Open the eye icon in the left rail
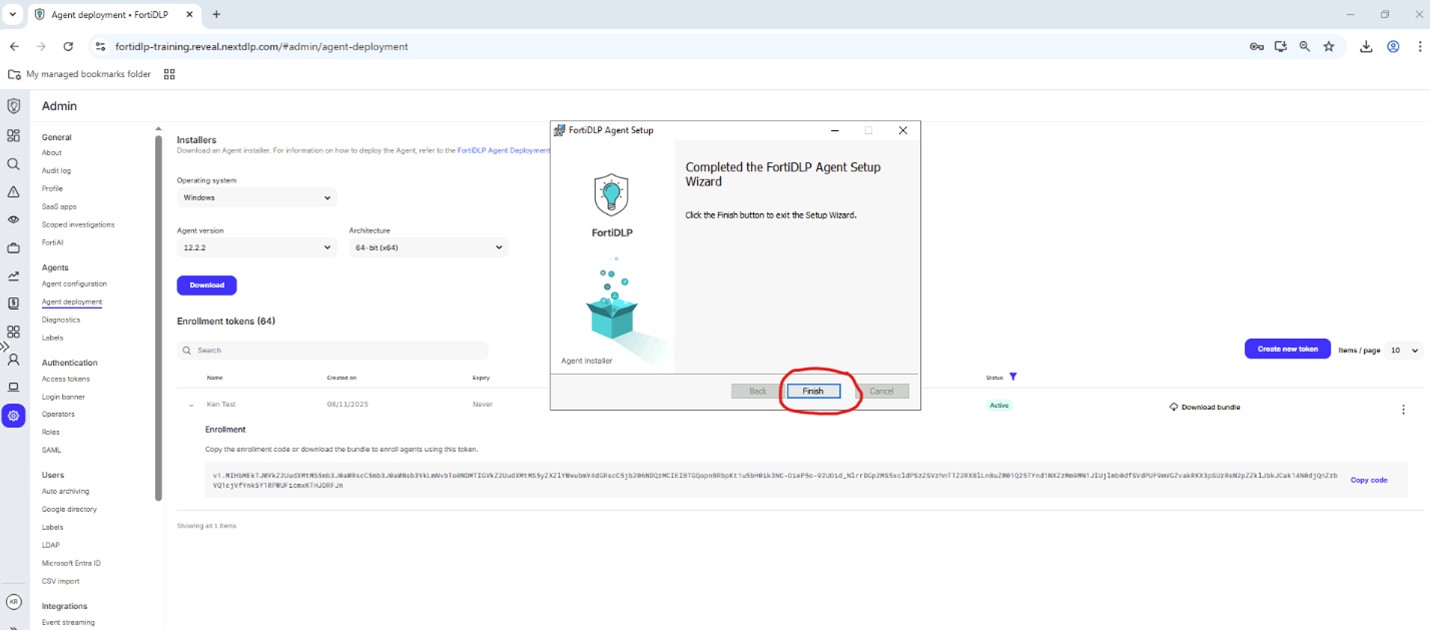 [13, 219]
